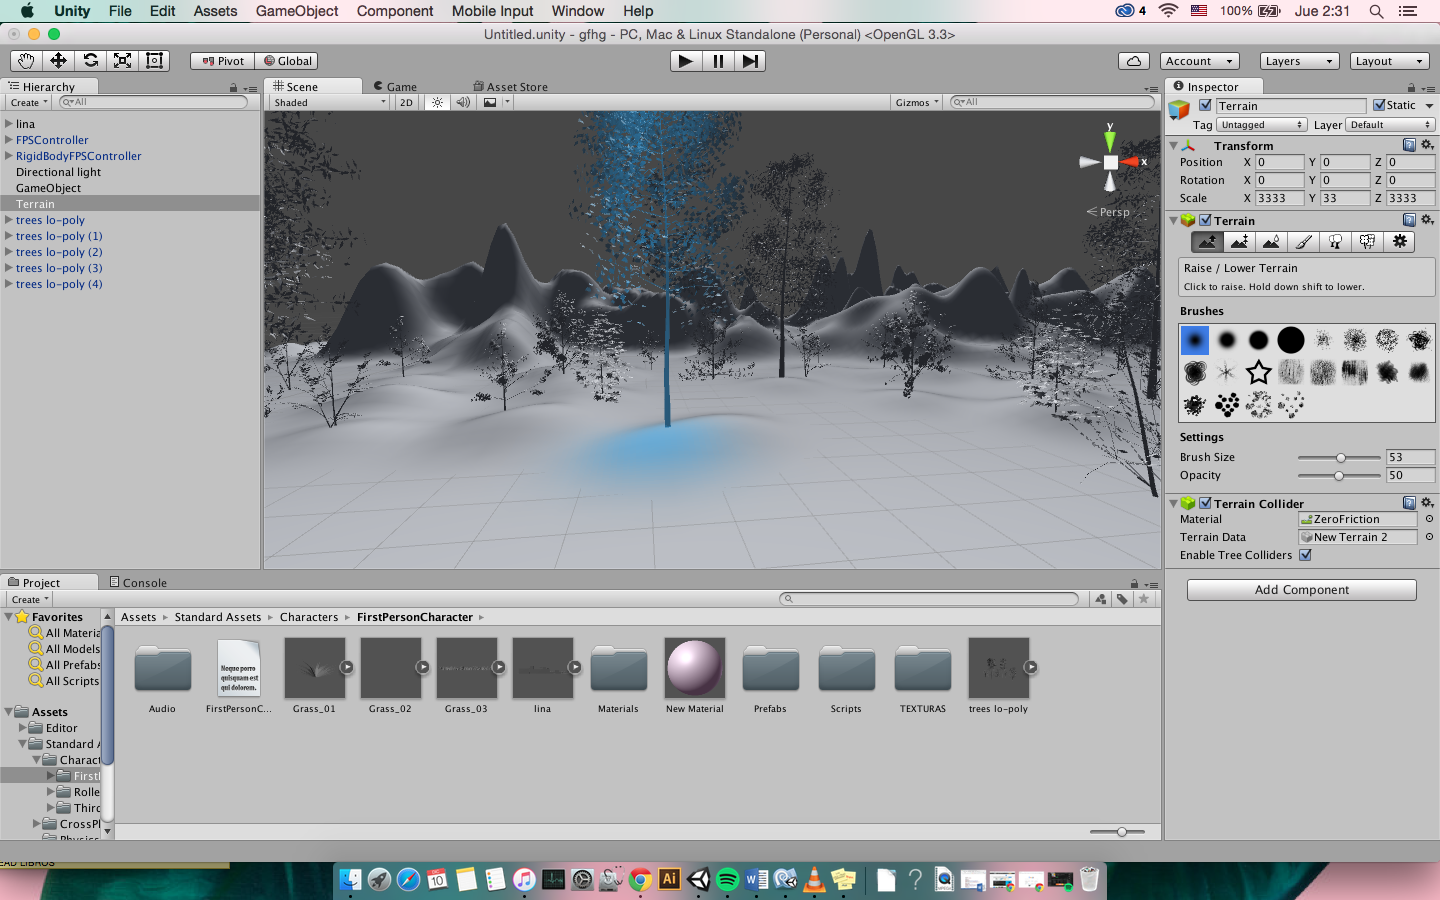Screen dimensions: 1440x900
Task: Open Unity from the Dock
Action: (699, 881)
